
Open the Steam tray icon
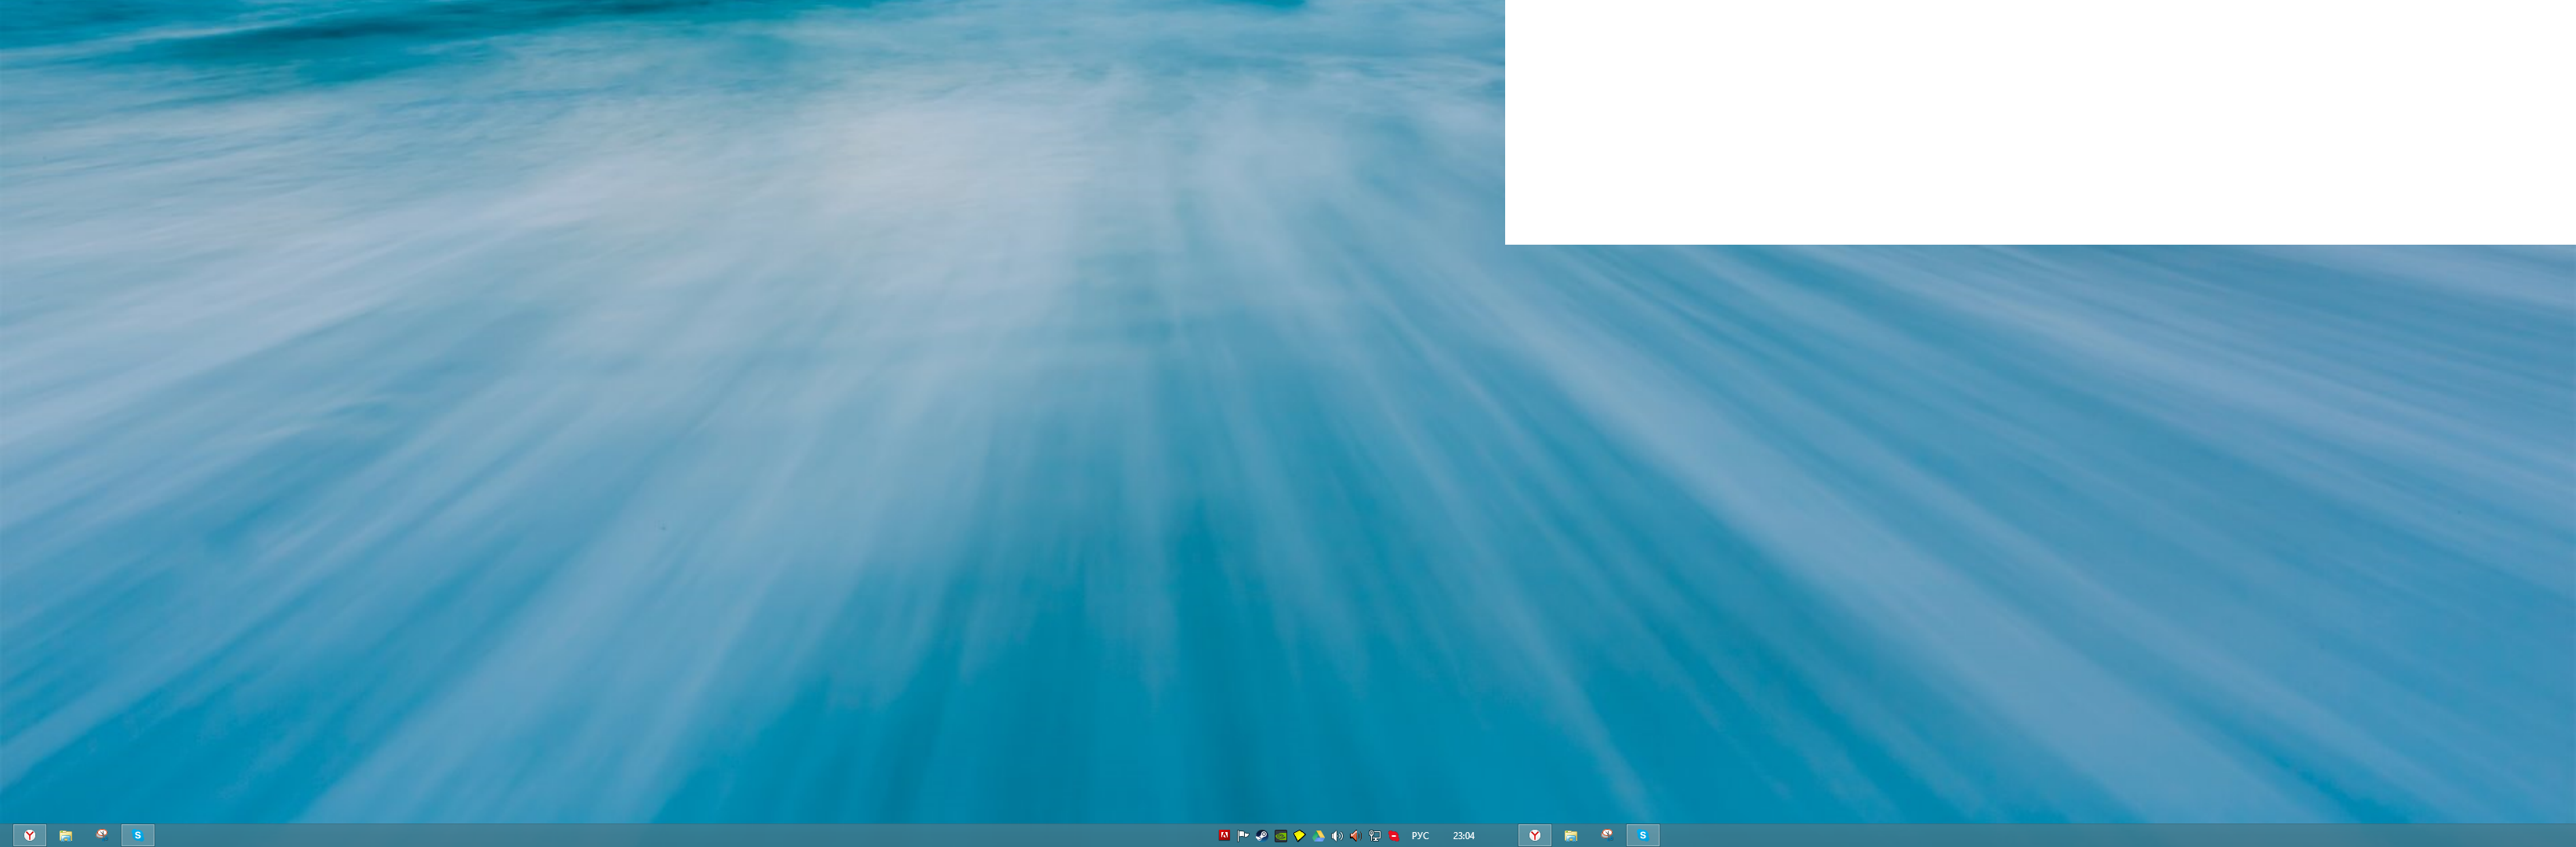tap(1262, 835)
